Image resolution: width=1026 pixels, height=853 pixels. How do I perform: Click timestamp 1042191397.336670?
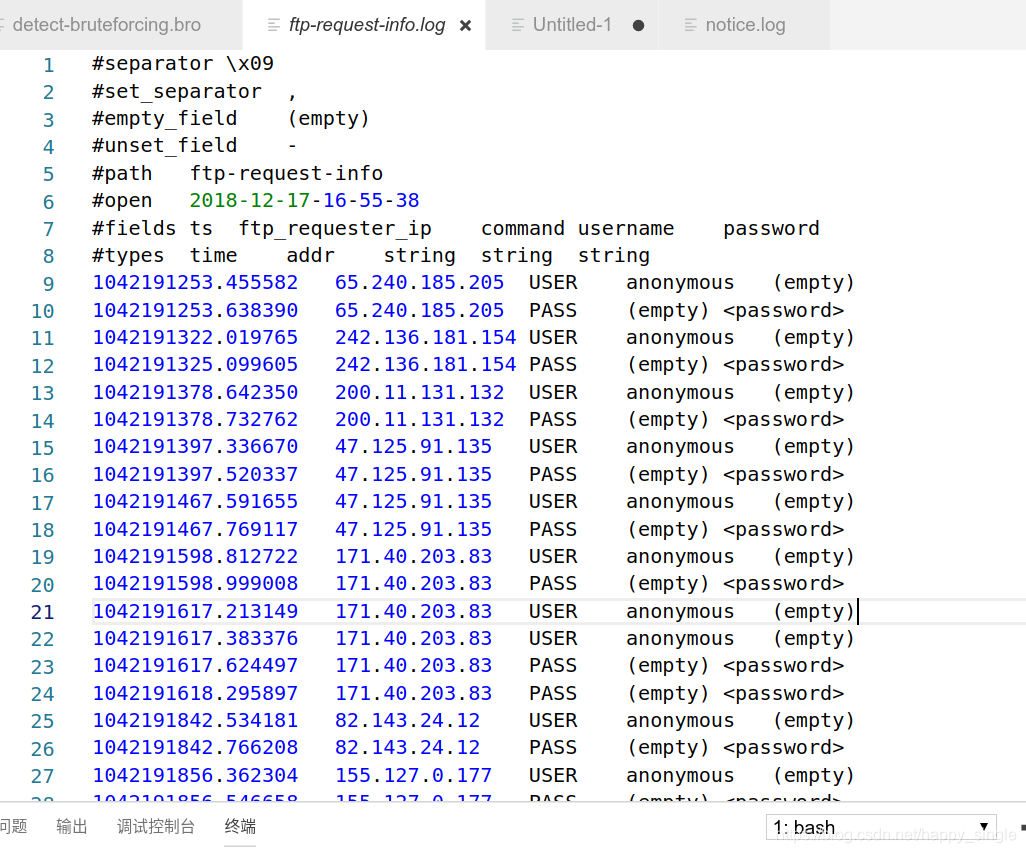pyautogui.click(x=195, y=447)
